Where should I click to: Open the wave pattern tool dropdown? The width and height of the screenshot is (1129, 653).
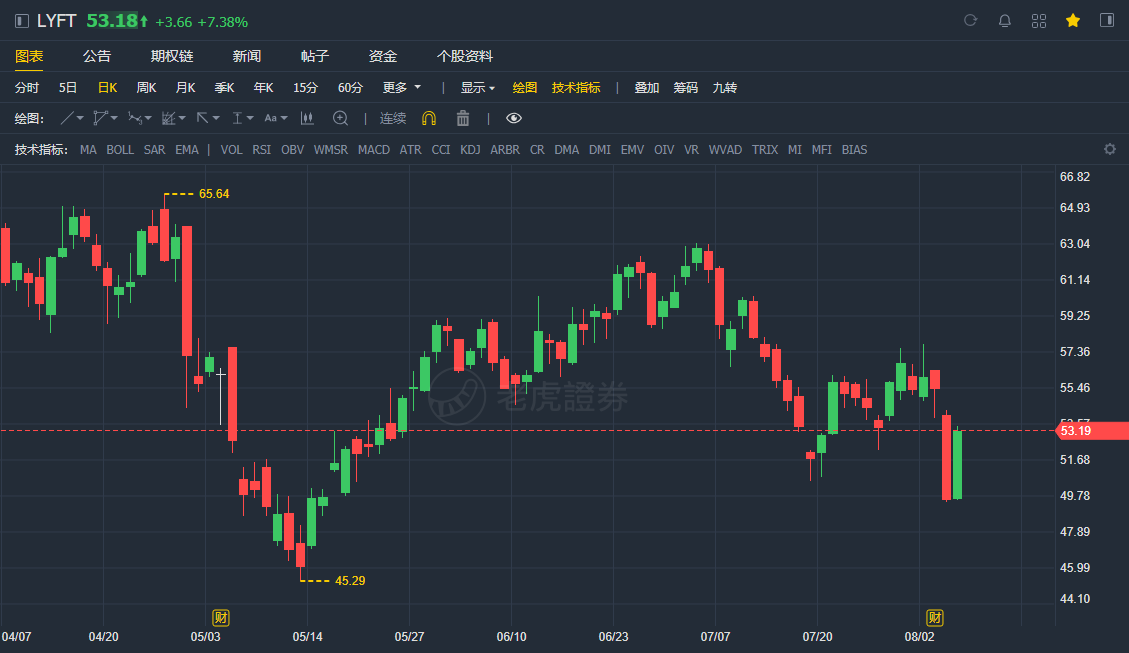140,118
